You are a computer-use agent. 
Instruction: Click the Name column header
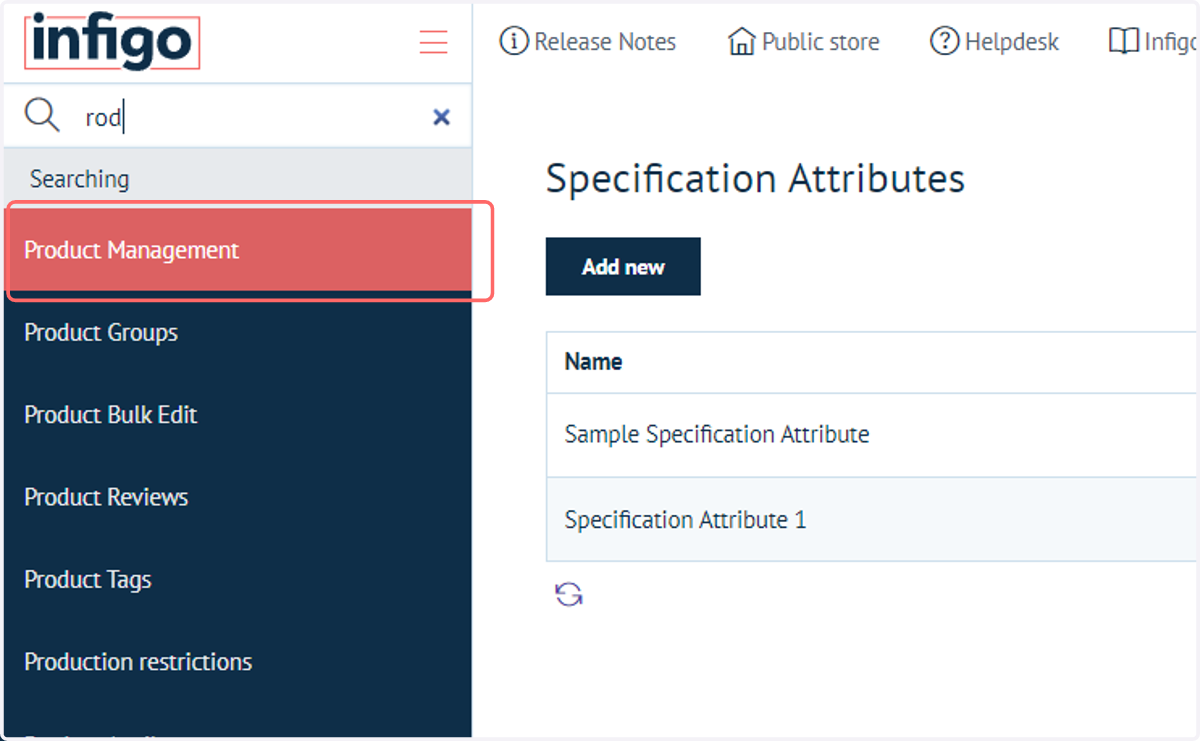(593, 362)
